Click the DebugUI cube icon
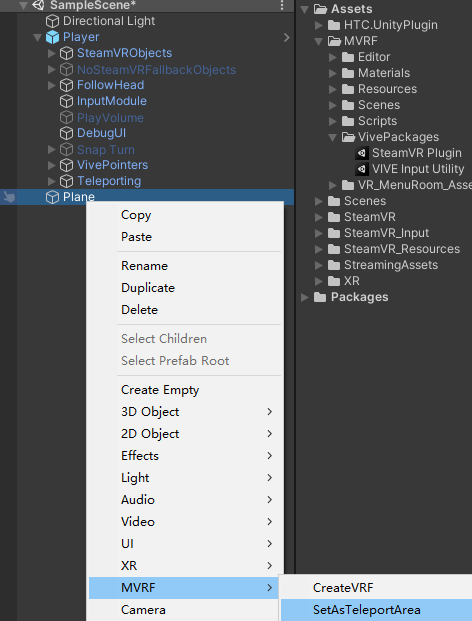The height and width of the screenshot is (621, 472). 66,133
